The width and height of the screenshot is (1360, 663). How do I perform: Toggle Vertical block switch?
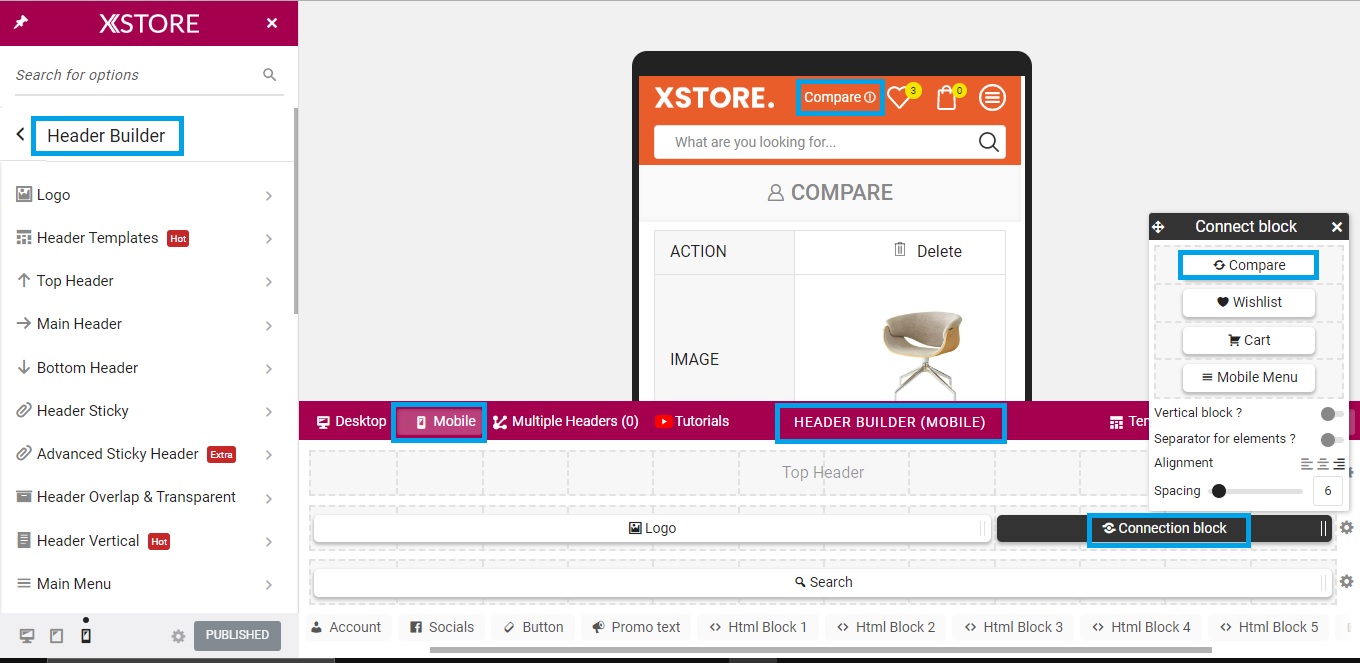pyautogui.click(x=1332, y=413)
